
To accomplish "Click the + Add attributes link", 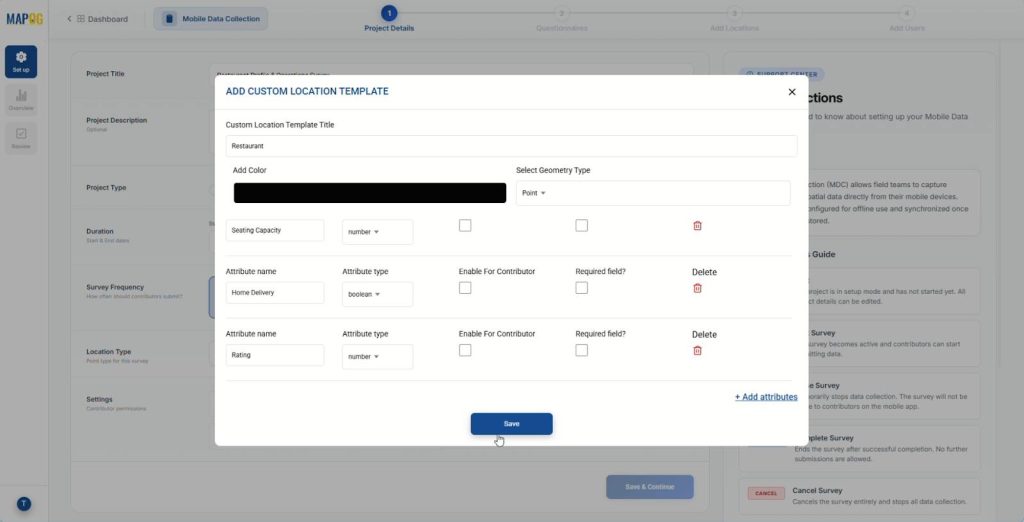I will 766,397.
